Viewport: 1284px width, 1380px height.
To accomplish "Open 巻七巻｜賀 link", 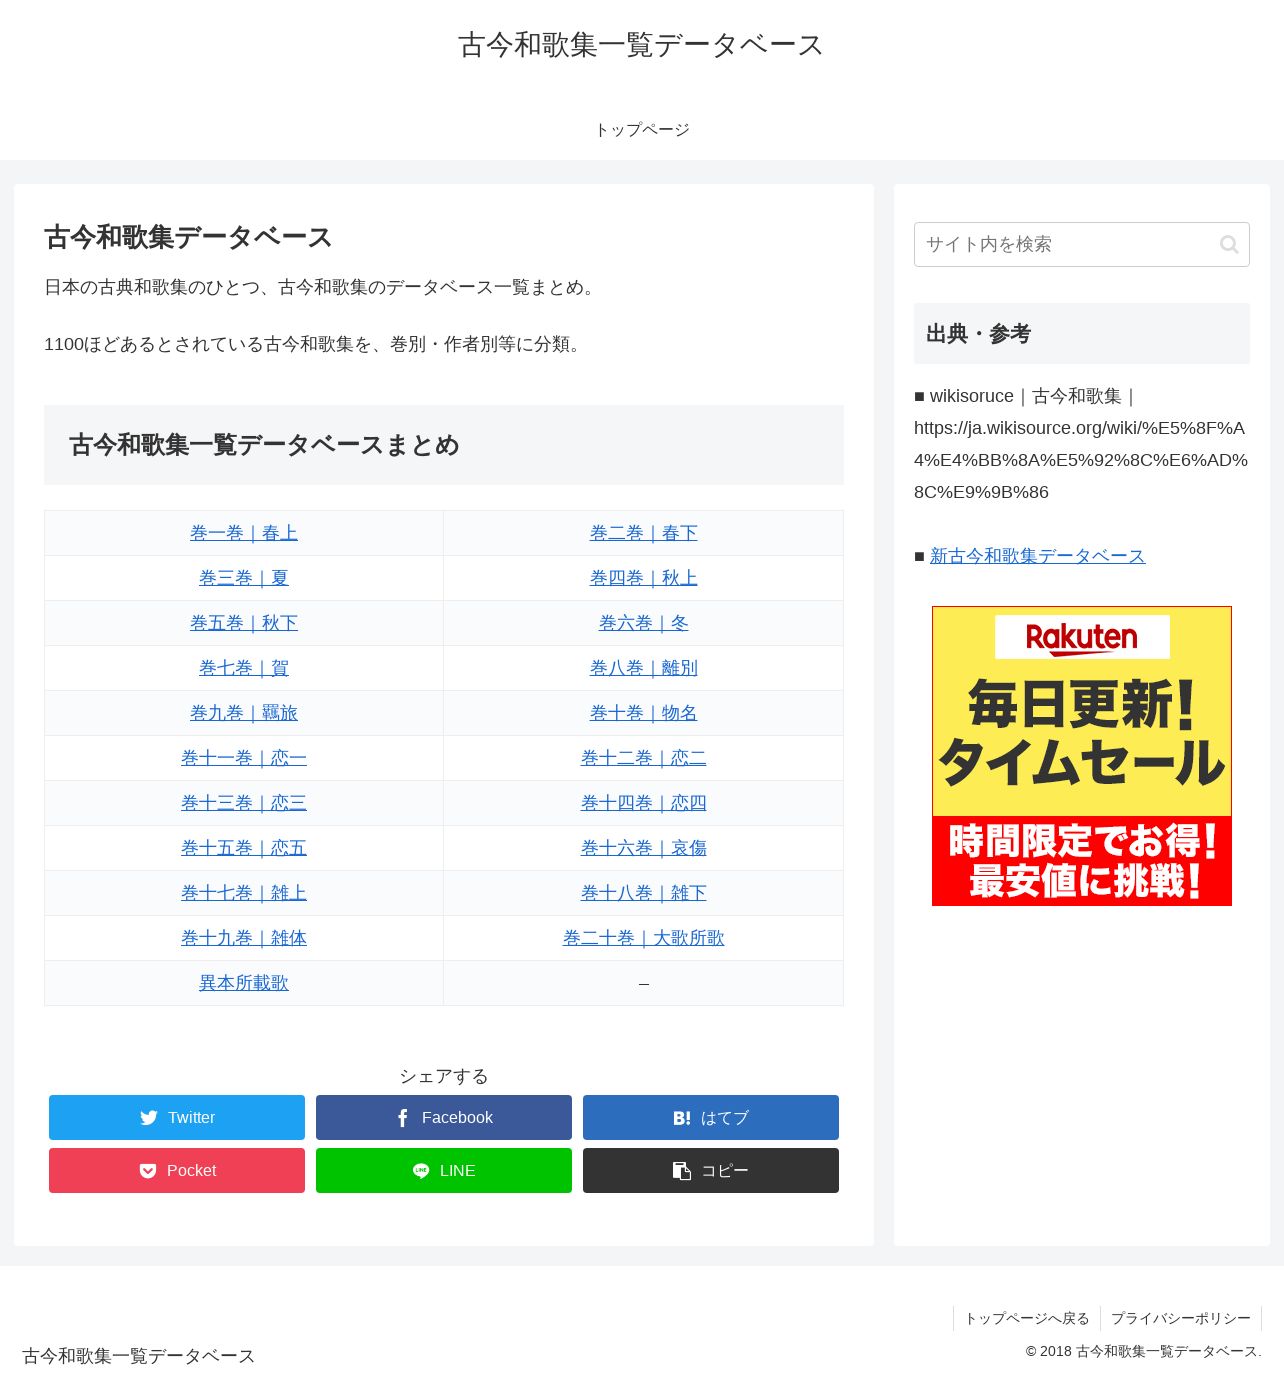I will (x=244, y=668).
